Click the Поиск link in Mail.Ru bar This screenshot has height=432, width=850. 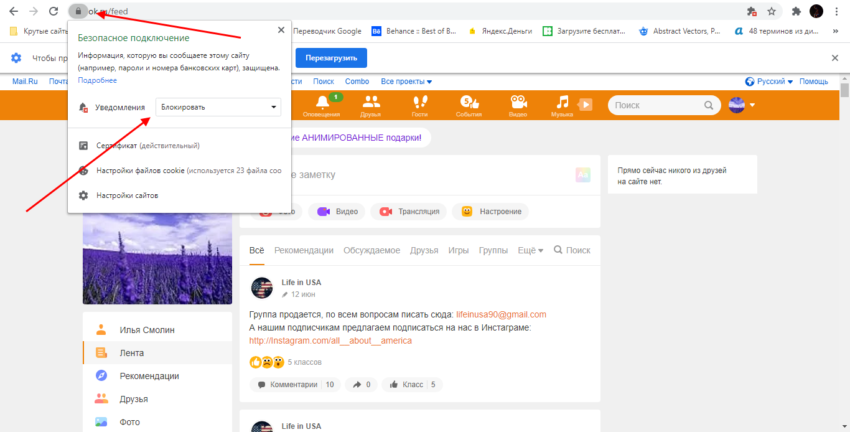323,81
